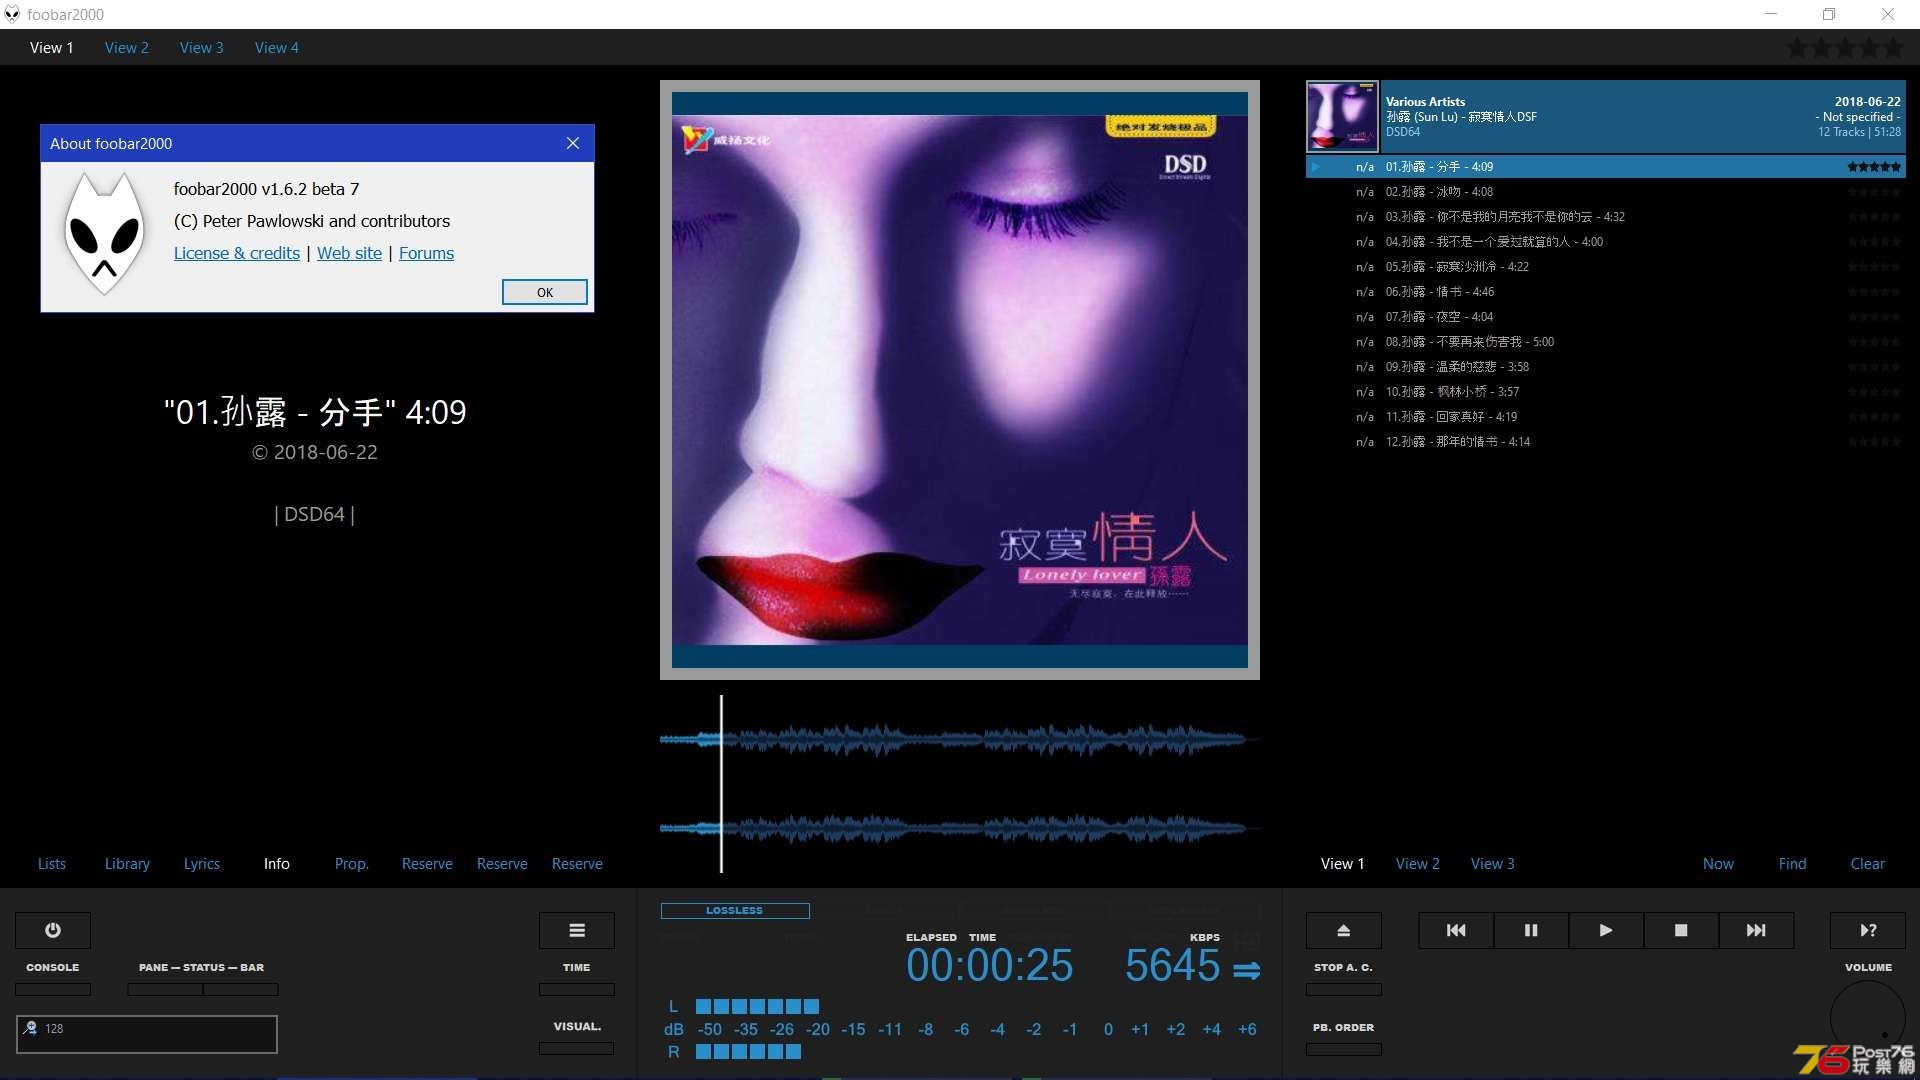Open the Library tab in the left panel
The image size is (1920, 1080).
[x=127, y=863]
